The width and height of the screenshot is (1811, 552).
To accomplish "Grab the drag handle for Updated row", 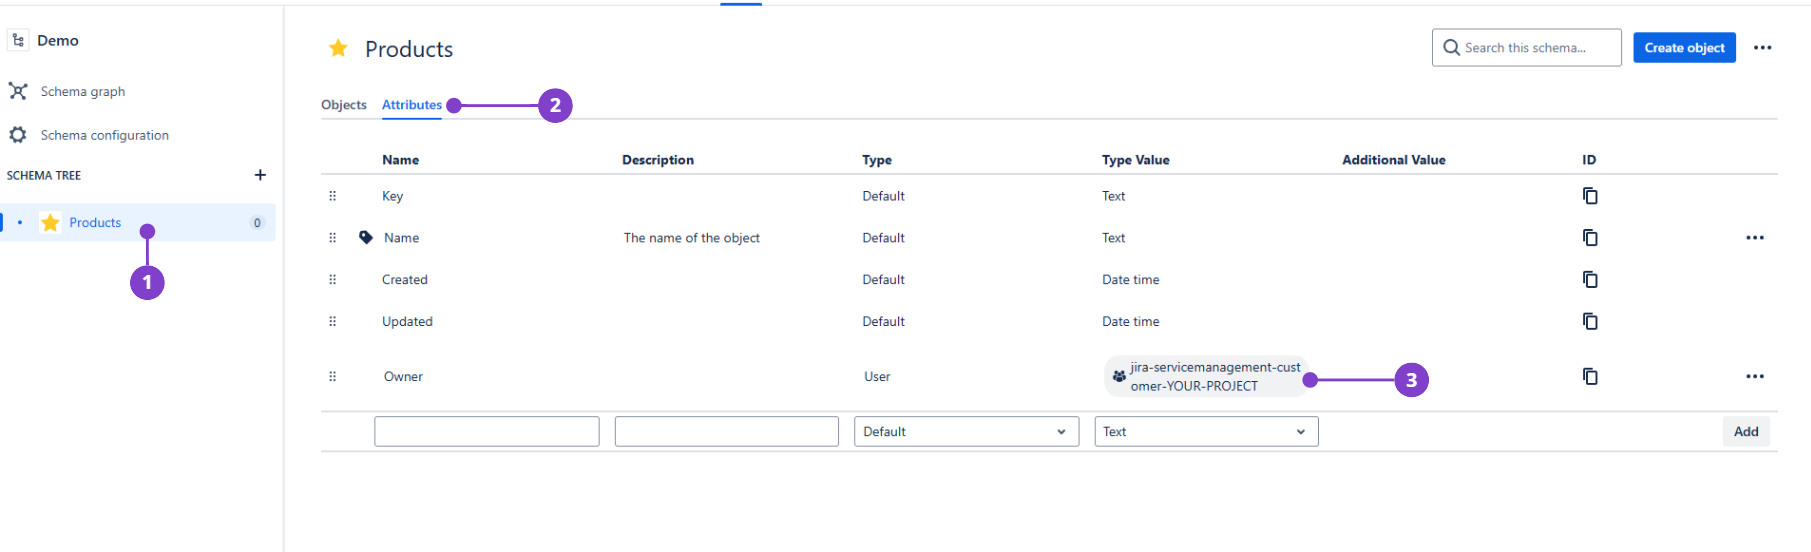I will click(x=333, y=321).
